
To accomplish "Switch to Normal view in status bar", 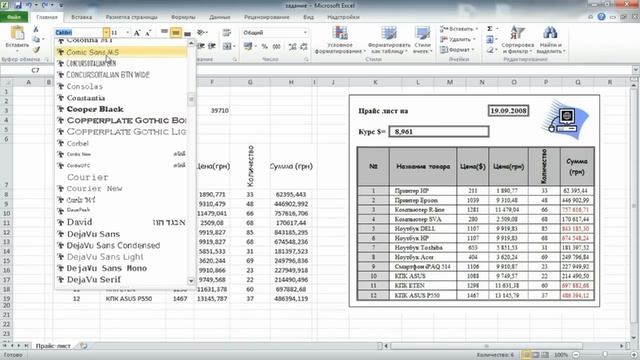I will click(x=527, y=355).
